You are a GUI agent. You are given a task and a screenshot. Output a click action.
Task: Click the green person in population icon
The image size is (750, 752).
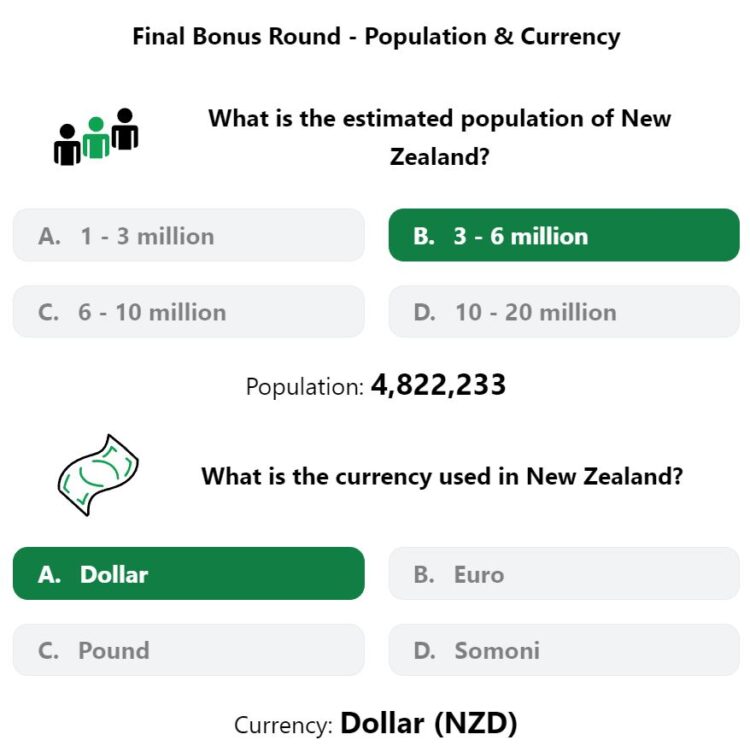(96, 138)
